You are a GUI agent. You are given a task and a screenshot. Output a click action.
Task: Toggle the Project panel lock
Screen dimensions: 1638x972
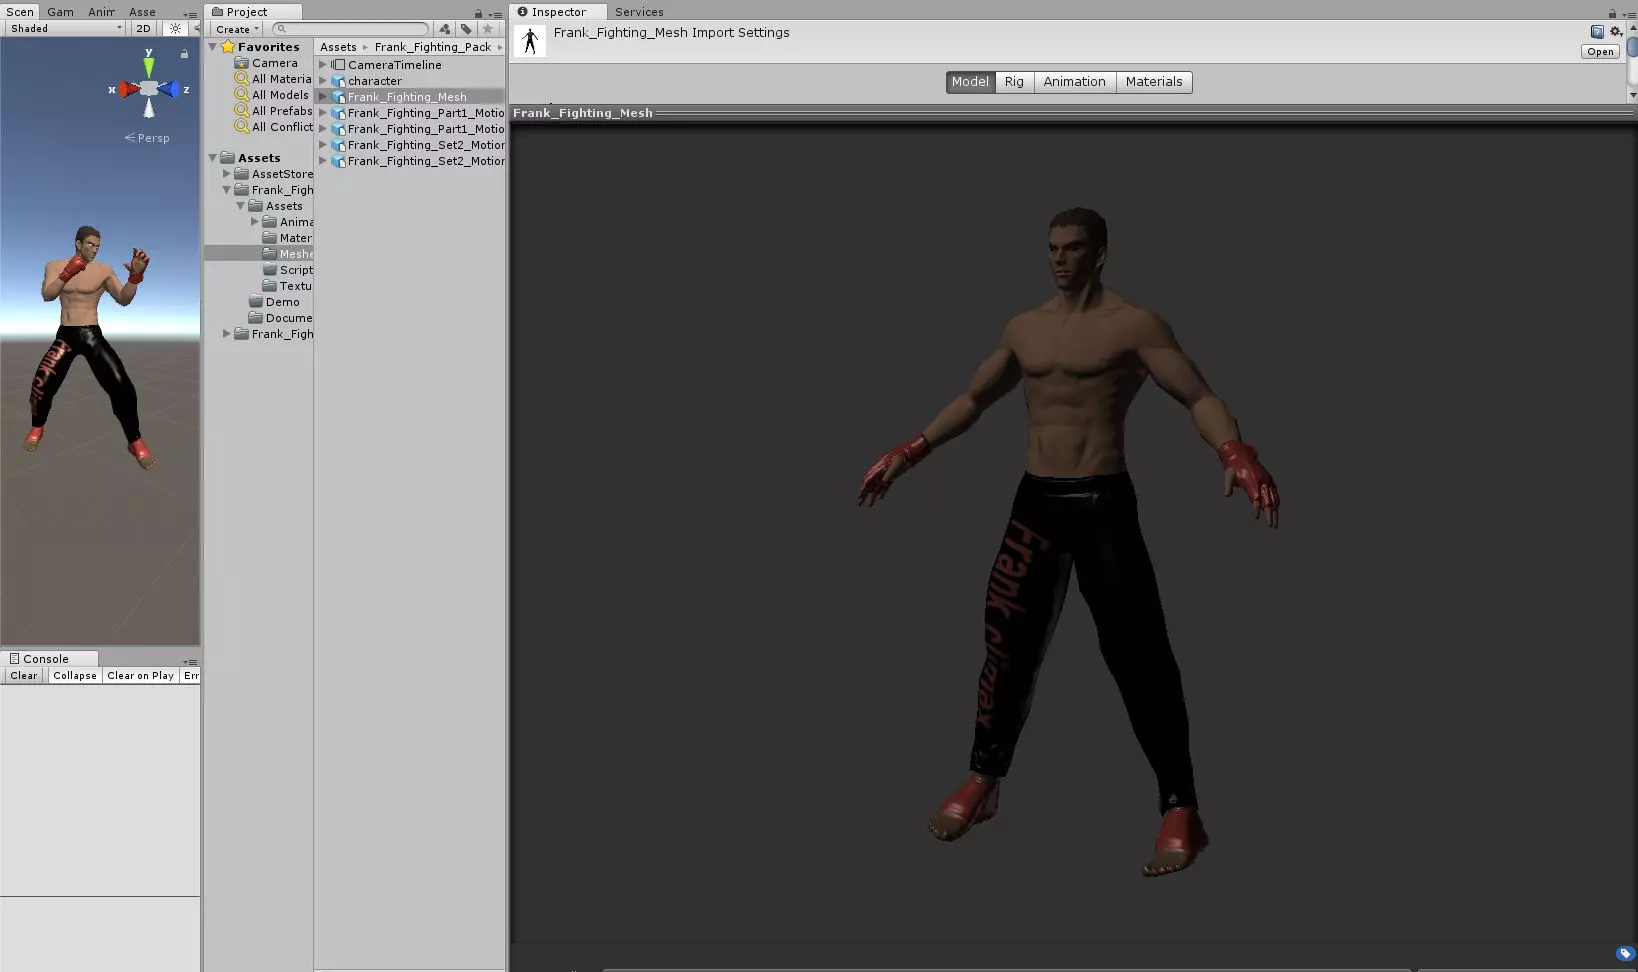click(478, 13)
